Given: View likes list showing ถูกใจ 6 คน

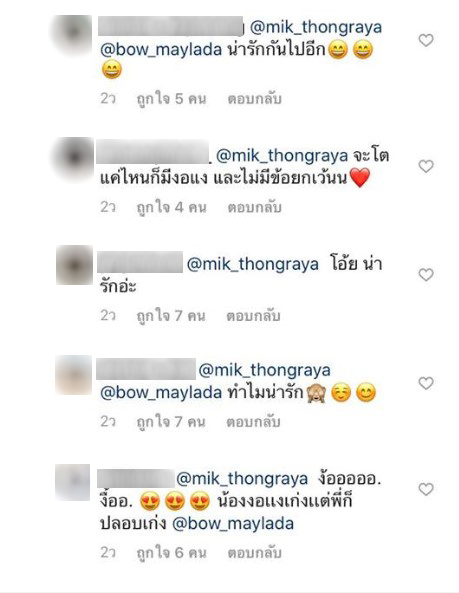Looking at the screenshot, I should click(171, 553).
